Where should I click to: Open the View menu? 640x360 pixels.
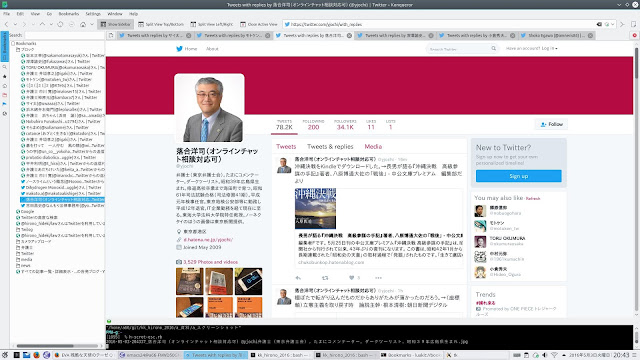coord(35,13)
